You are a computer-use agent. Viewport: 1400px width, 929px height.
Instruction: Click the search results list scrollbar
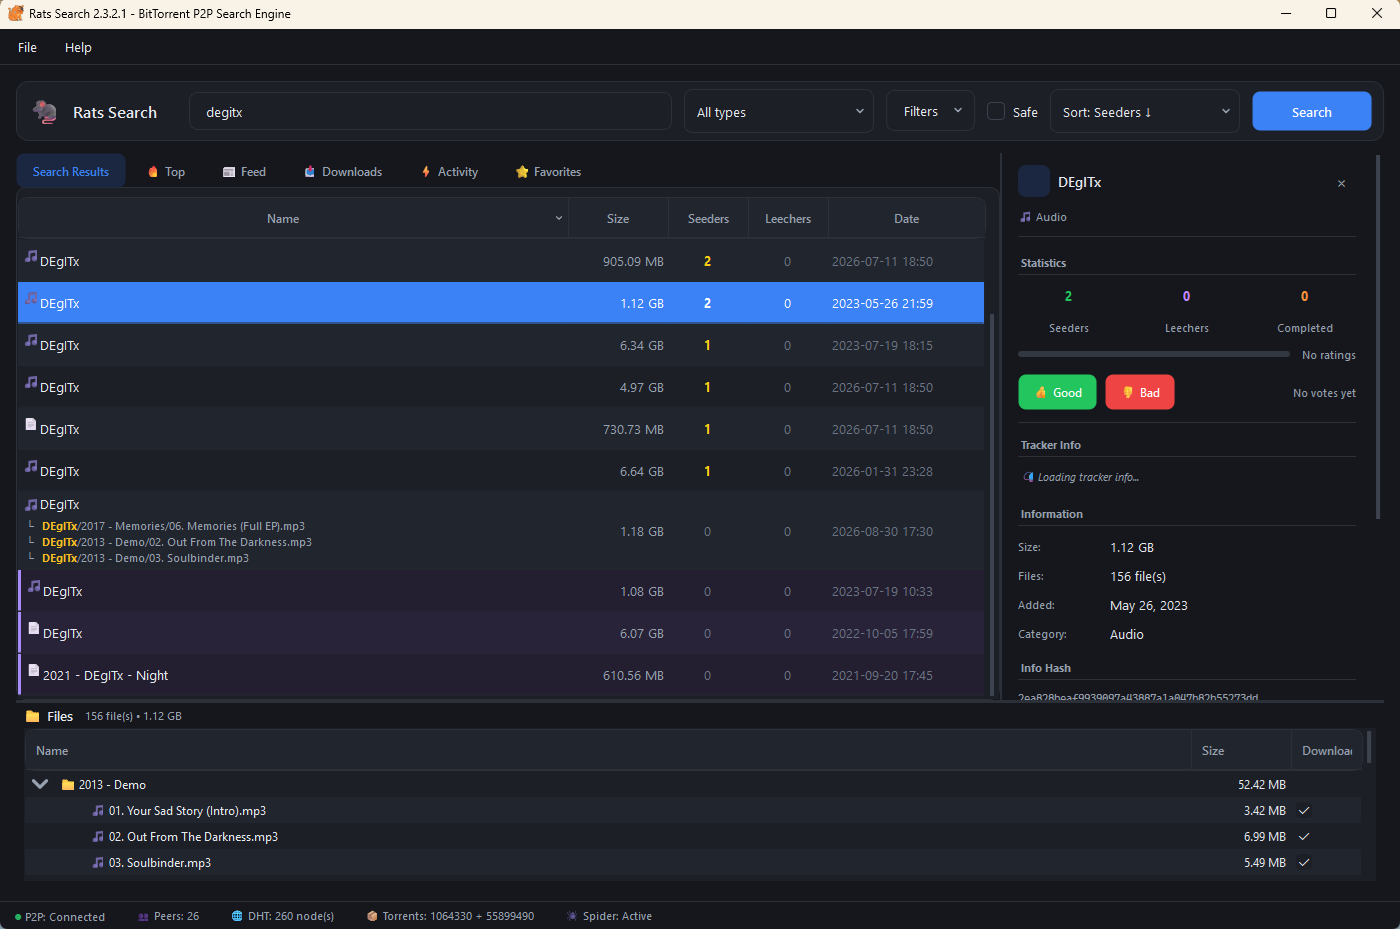pos(992,503)
